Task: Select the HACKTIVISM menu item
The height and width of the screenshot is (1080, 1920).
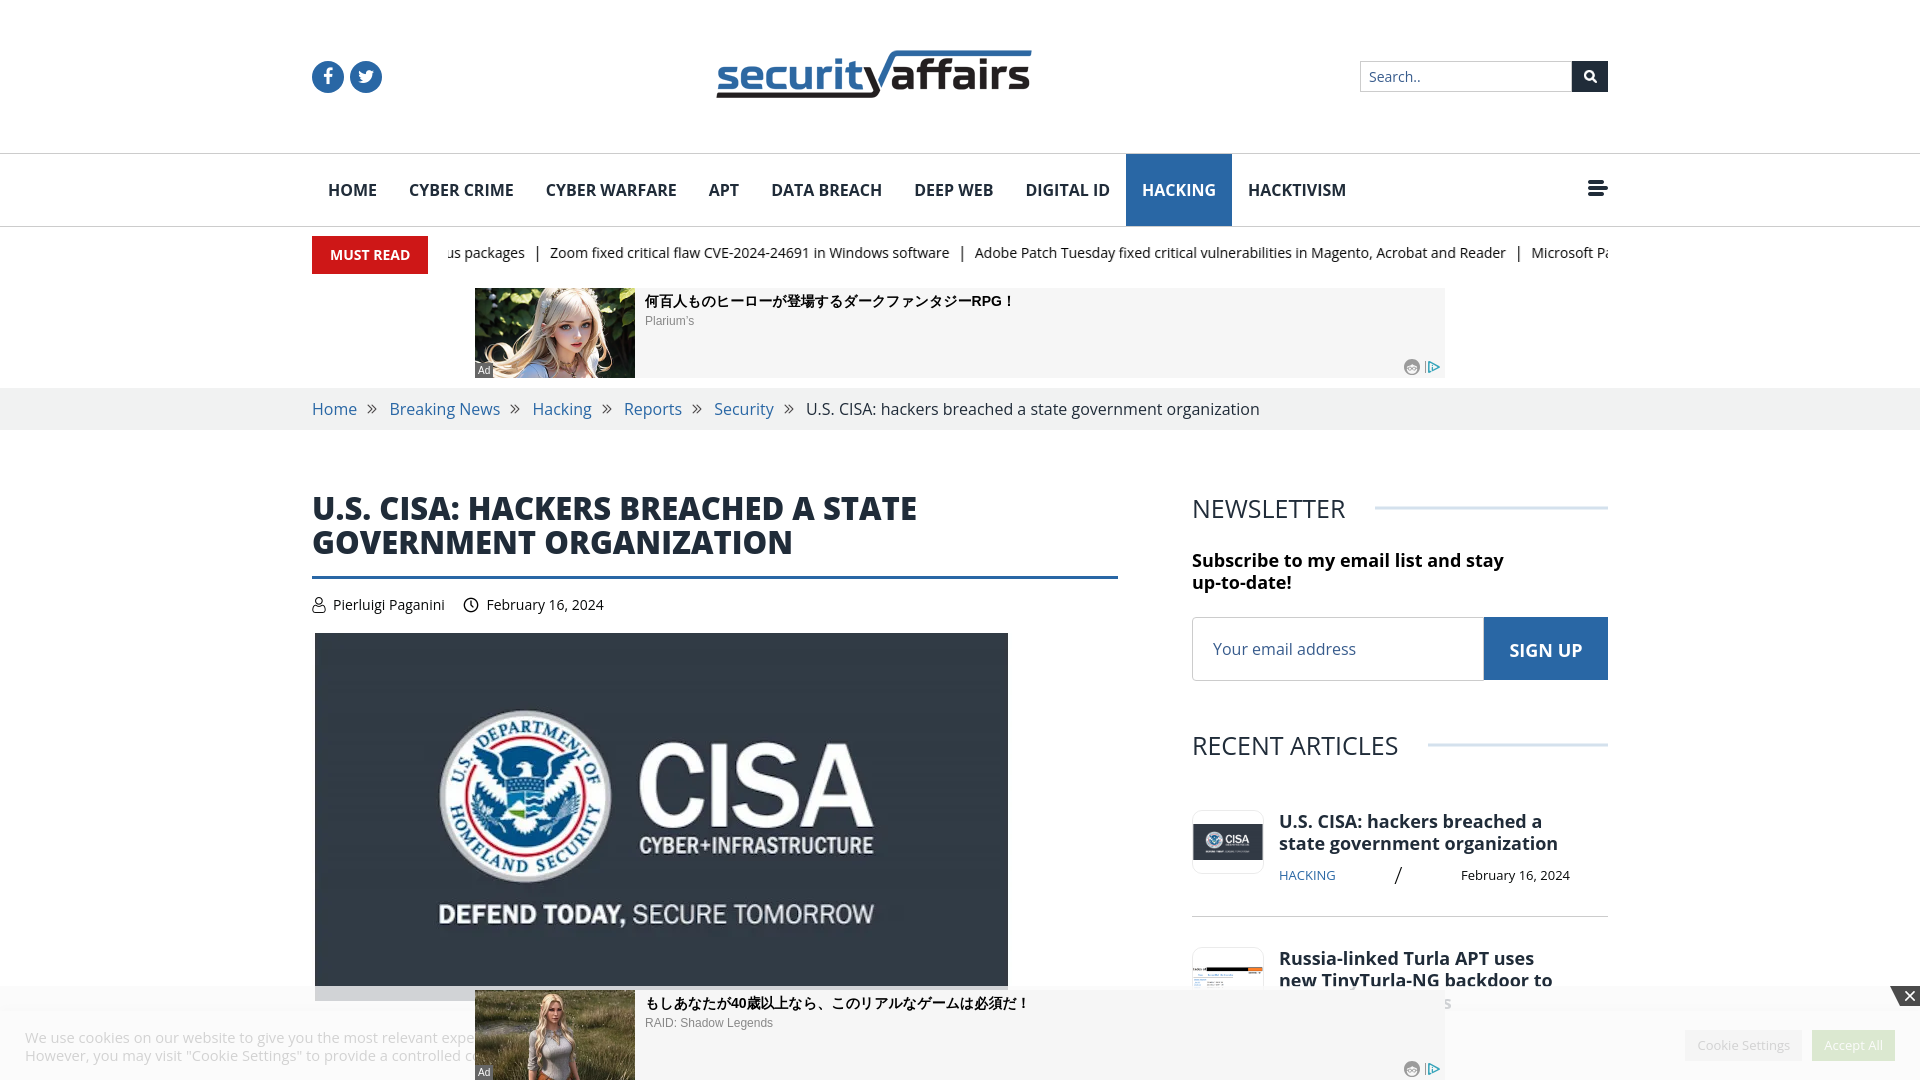Action: [1296, 190]
